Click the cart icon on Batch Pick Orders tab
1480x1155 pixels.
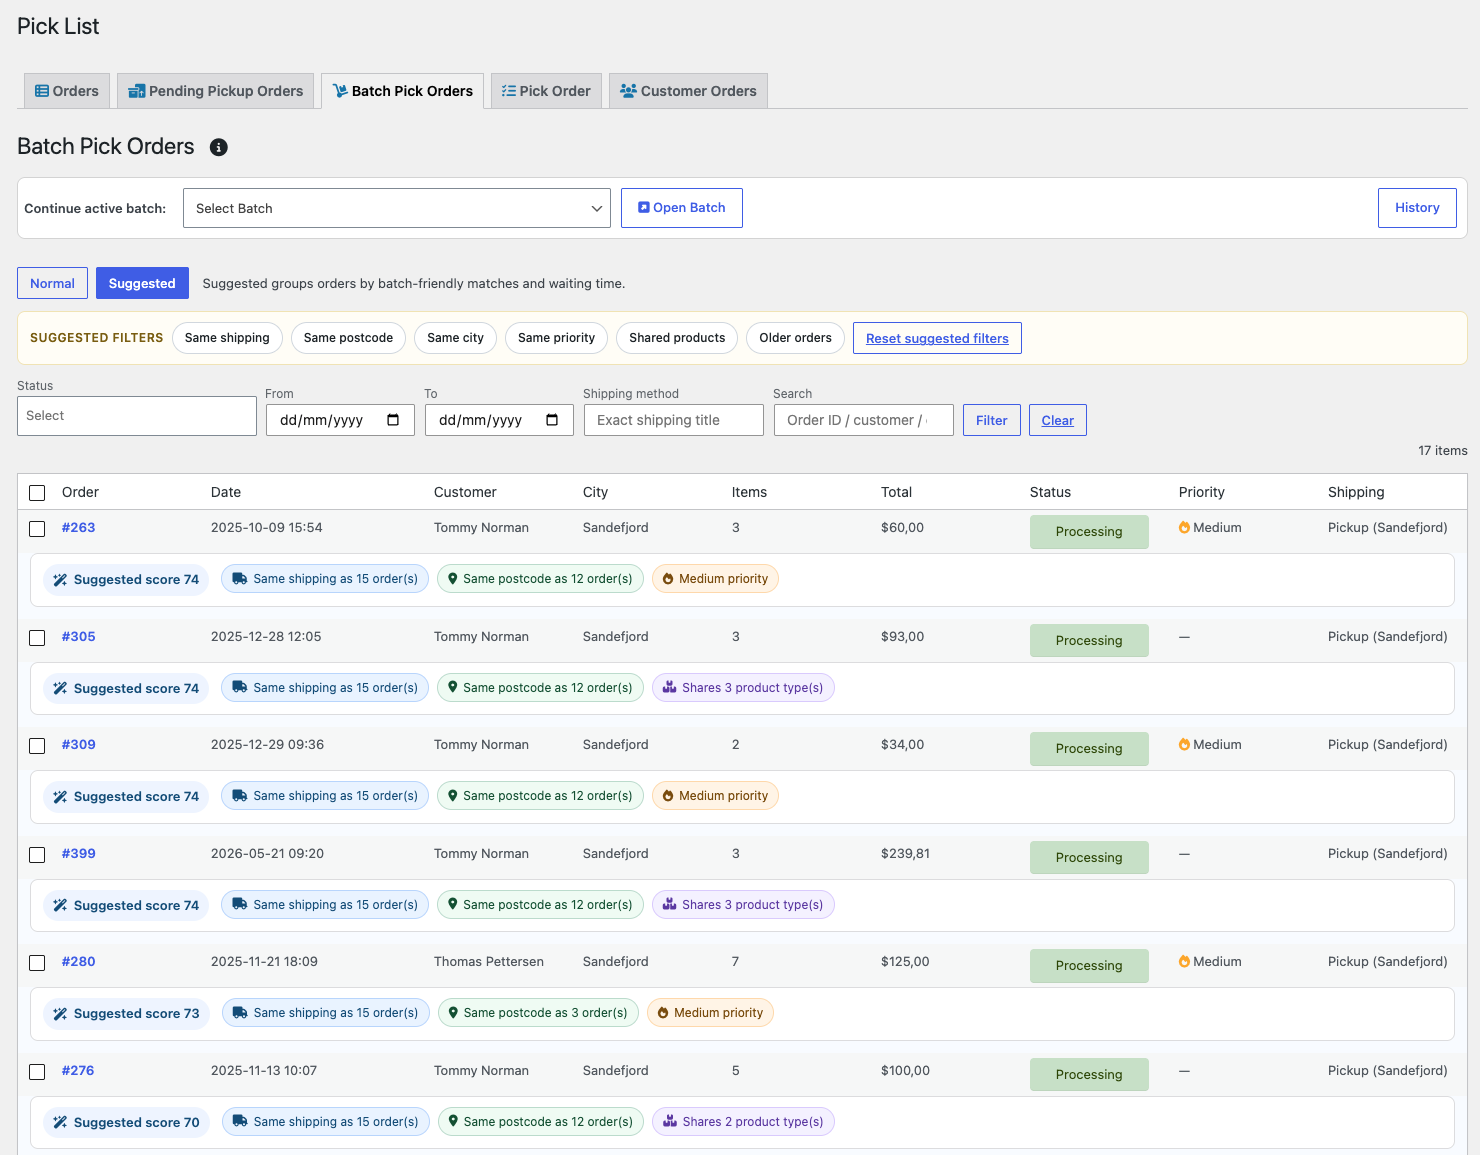(340, 91)
